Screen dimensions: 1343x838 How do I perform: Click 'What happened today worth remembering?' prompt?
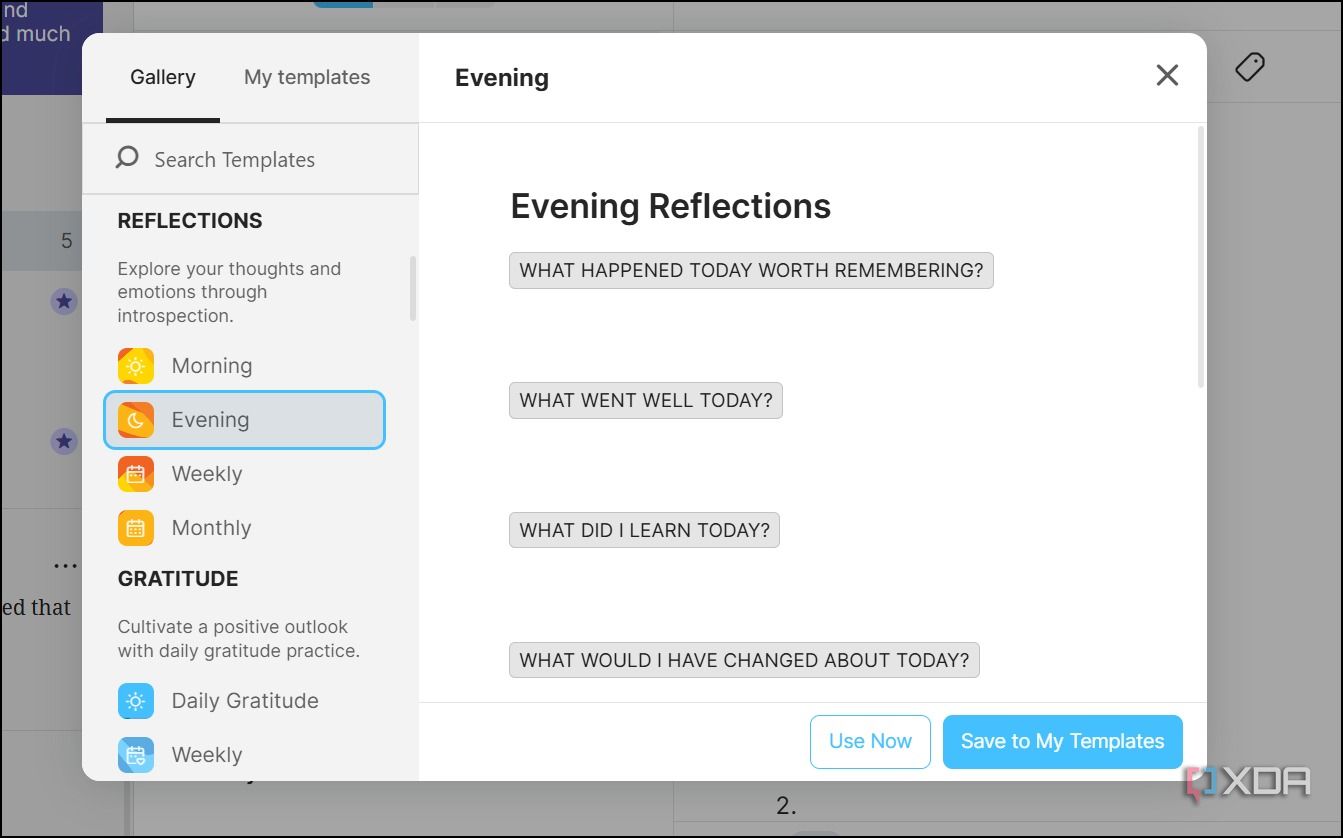pyautogui.click(x=751, y=270)
